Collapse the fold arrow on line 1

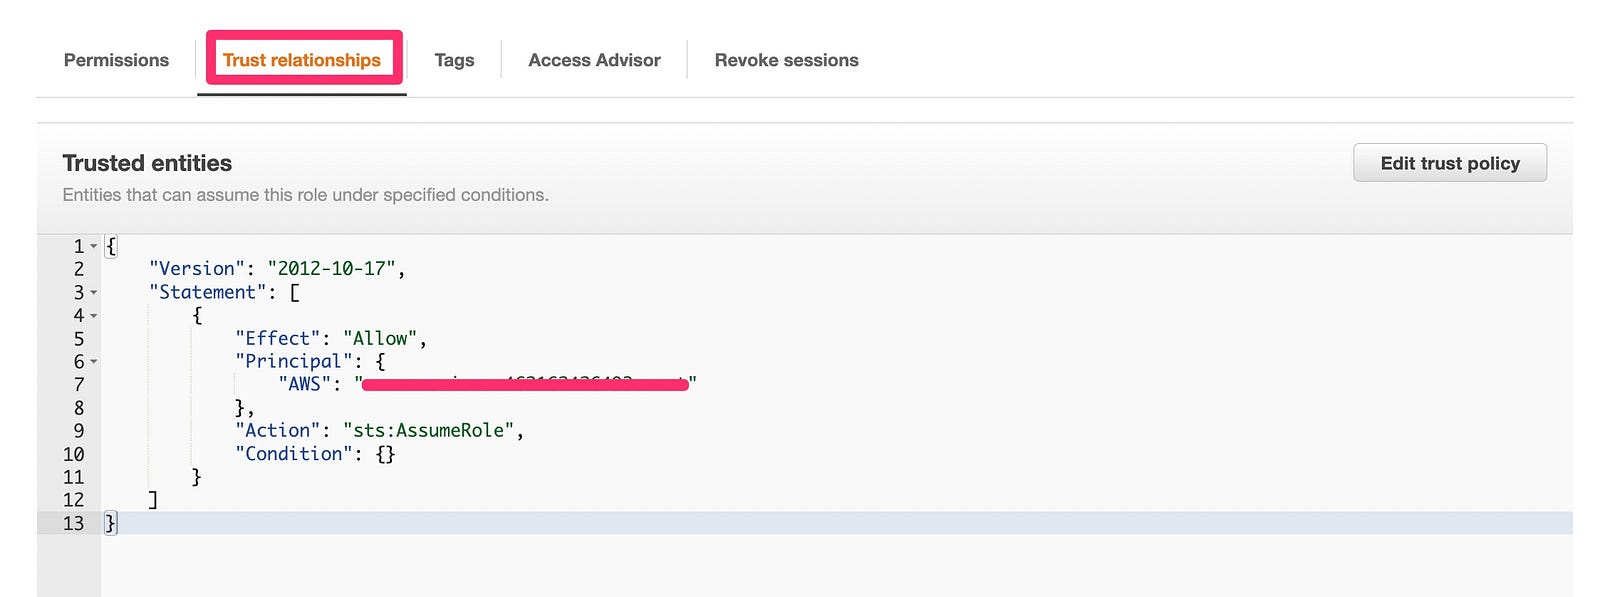pos(94,246)
